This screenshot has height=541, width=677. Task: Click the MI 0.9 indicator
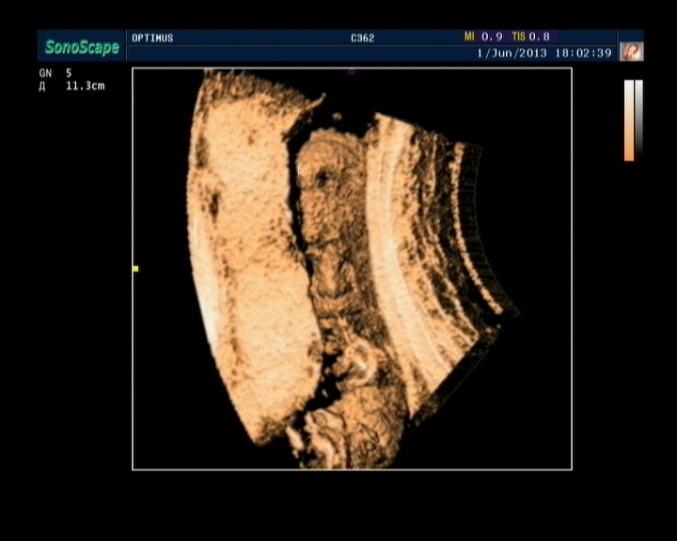click(x=484, y=37)
